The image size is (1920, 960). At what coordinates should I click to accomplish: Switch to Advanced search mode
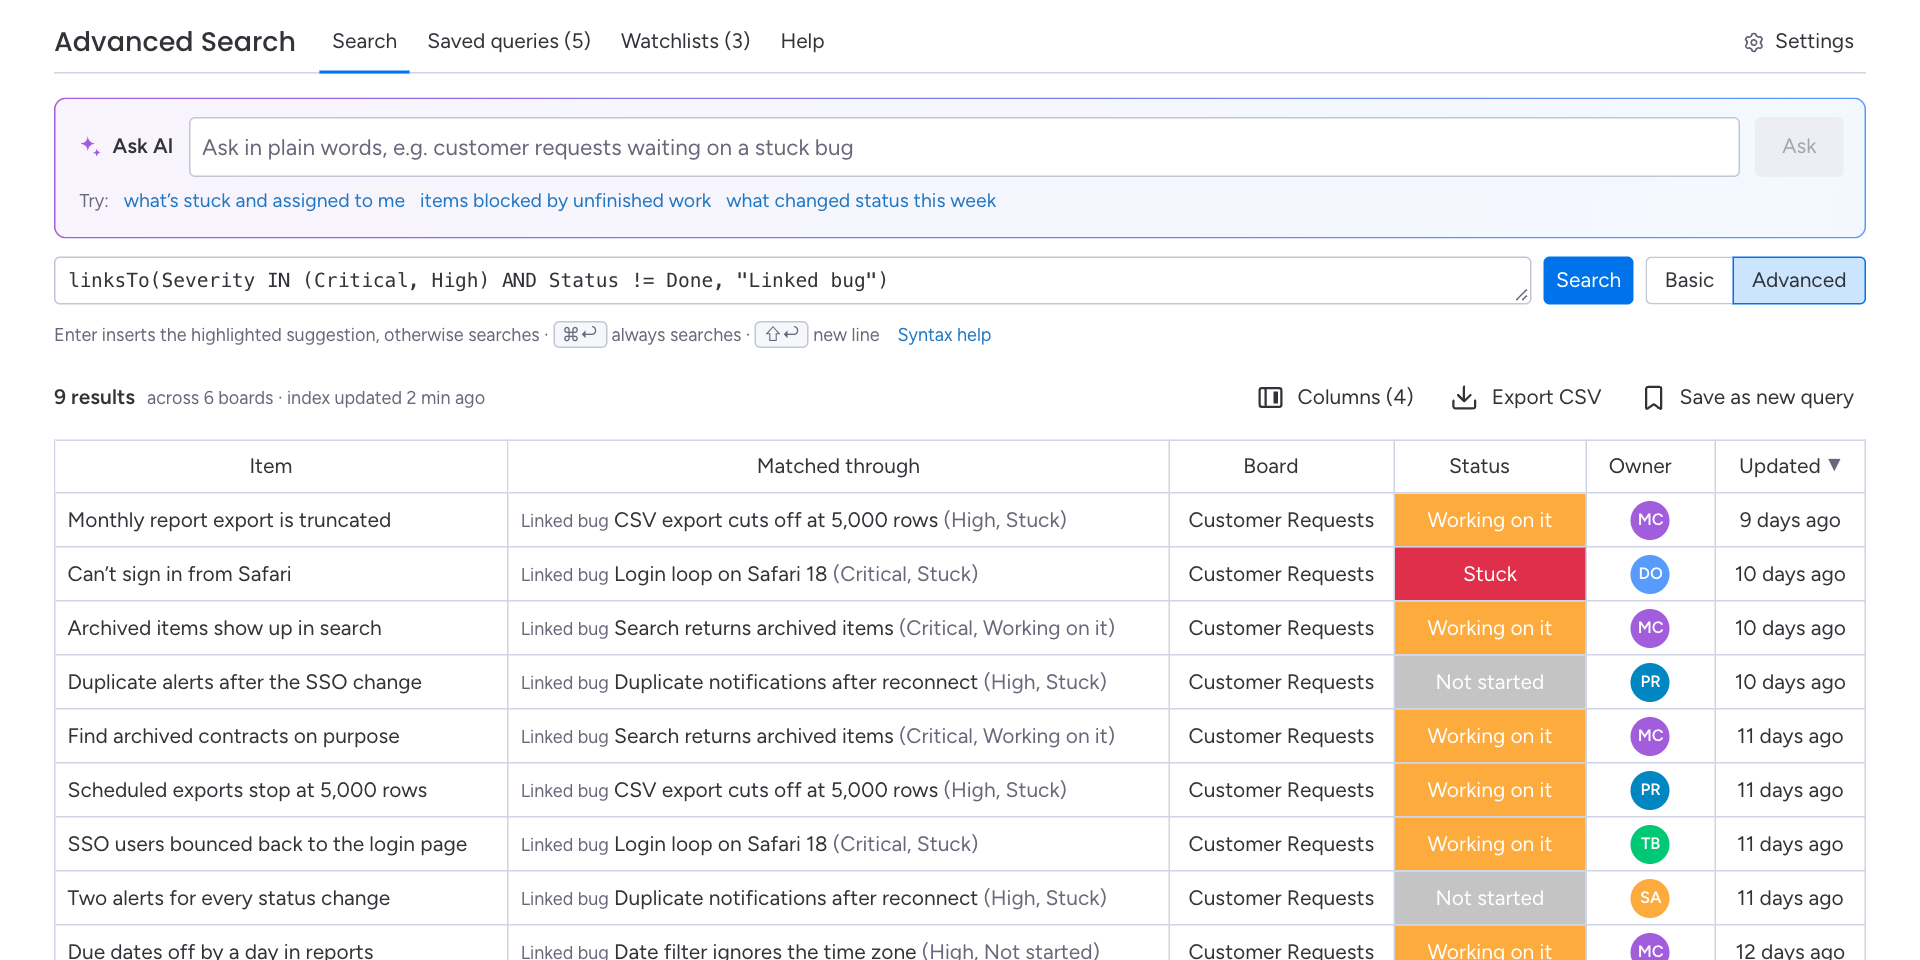pos(1798,280)
